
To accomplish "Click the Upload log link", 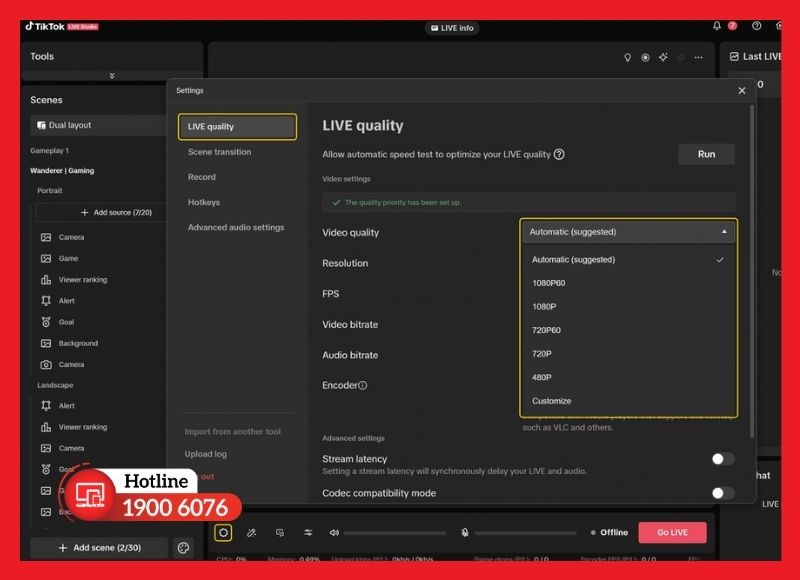I will (206, 454).
